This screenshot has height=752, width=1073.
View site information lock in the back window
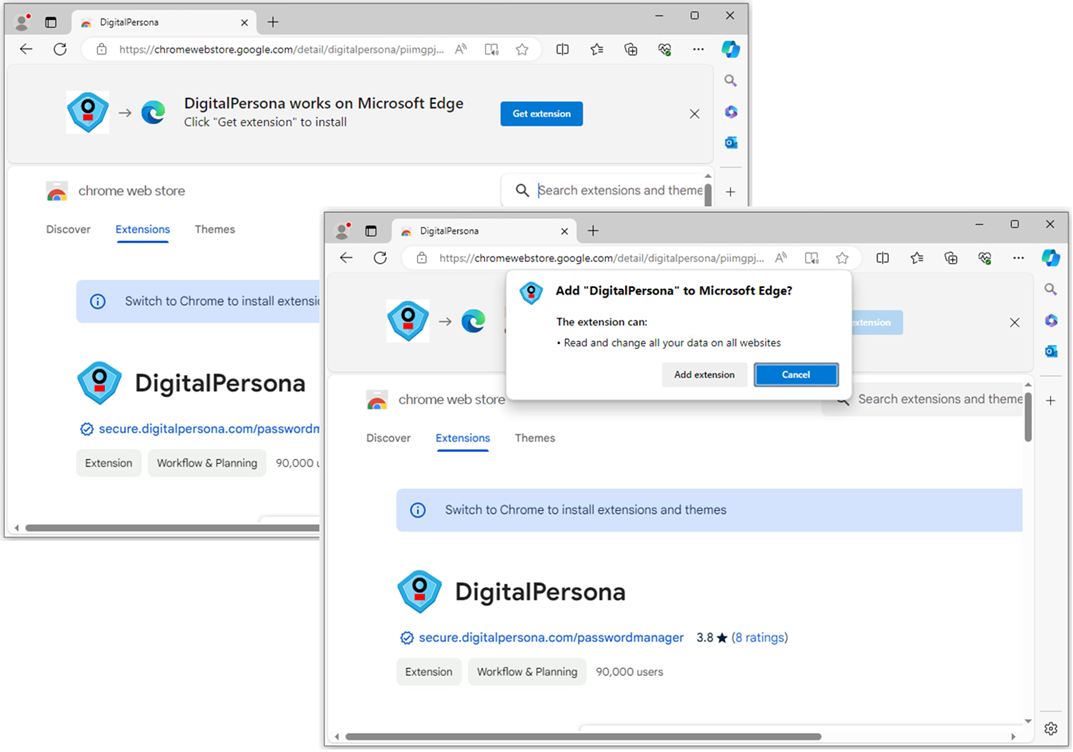(101, 49)
